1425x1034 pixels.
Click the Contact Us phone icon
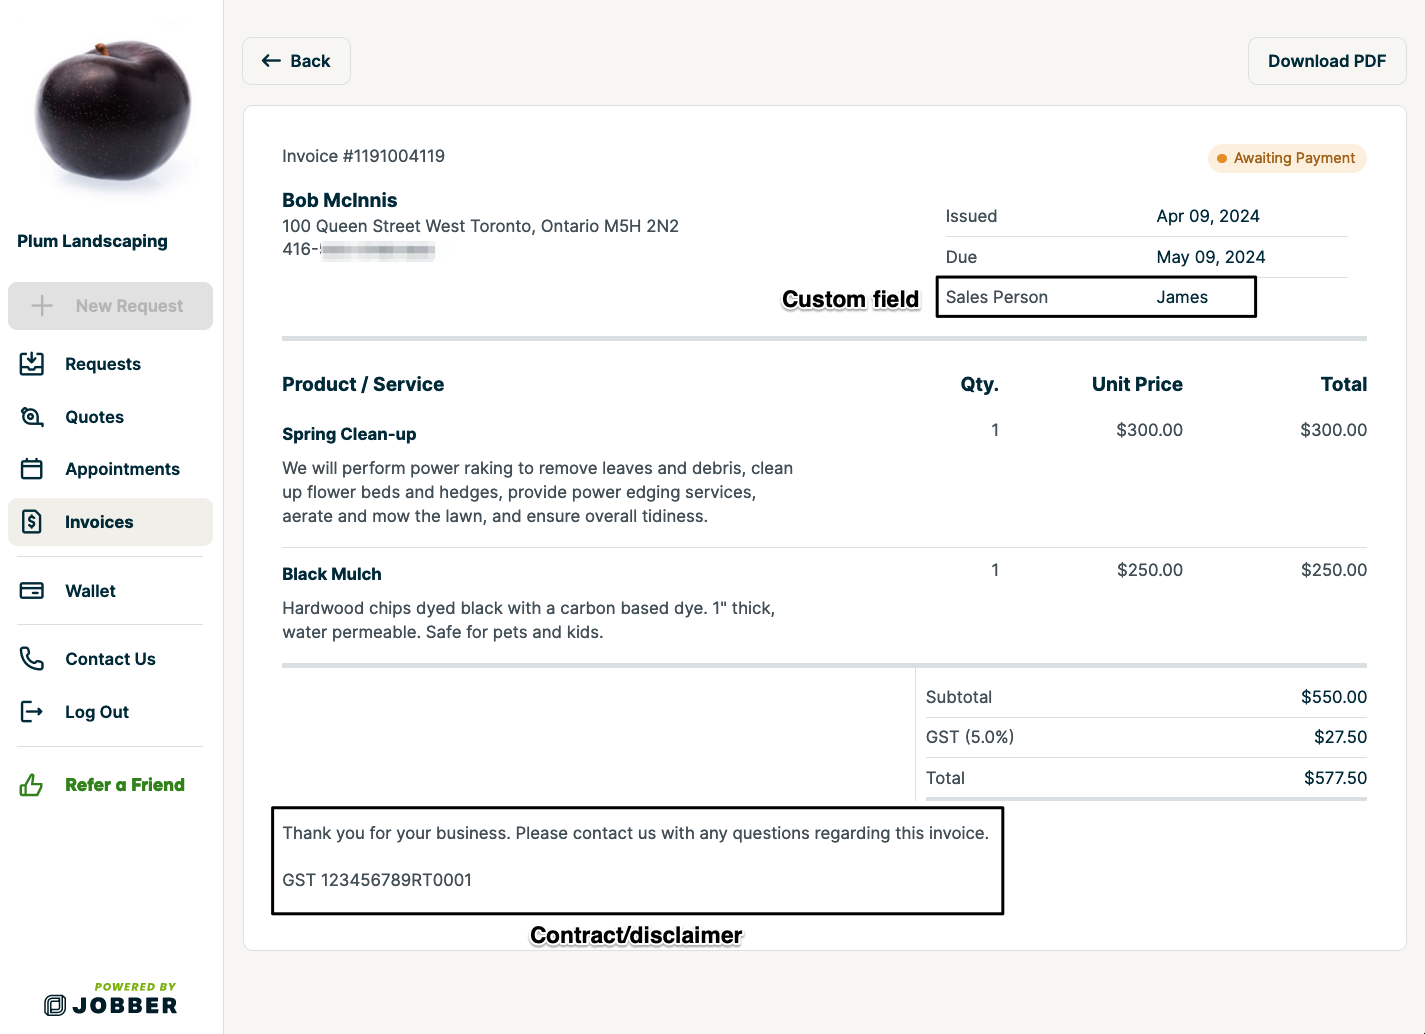click(x=32, y=659)
